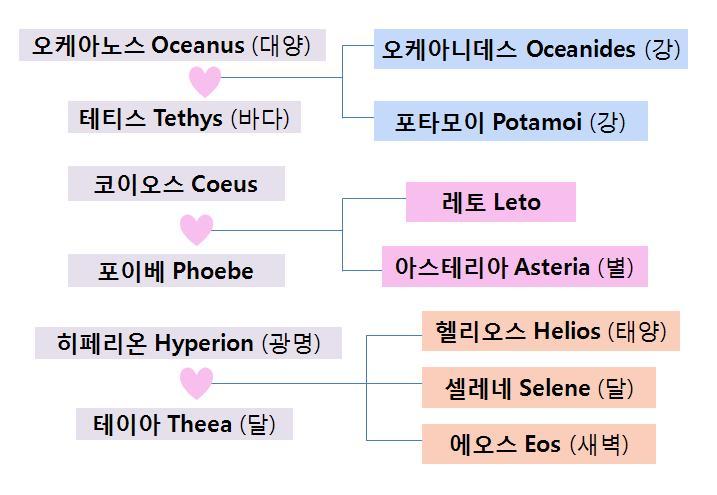The width and height of the screenshot is (717, 495).
Task: Click the heart between Hyperion and Theea
Action: [x=196, y=382]
